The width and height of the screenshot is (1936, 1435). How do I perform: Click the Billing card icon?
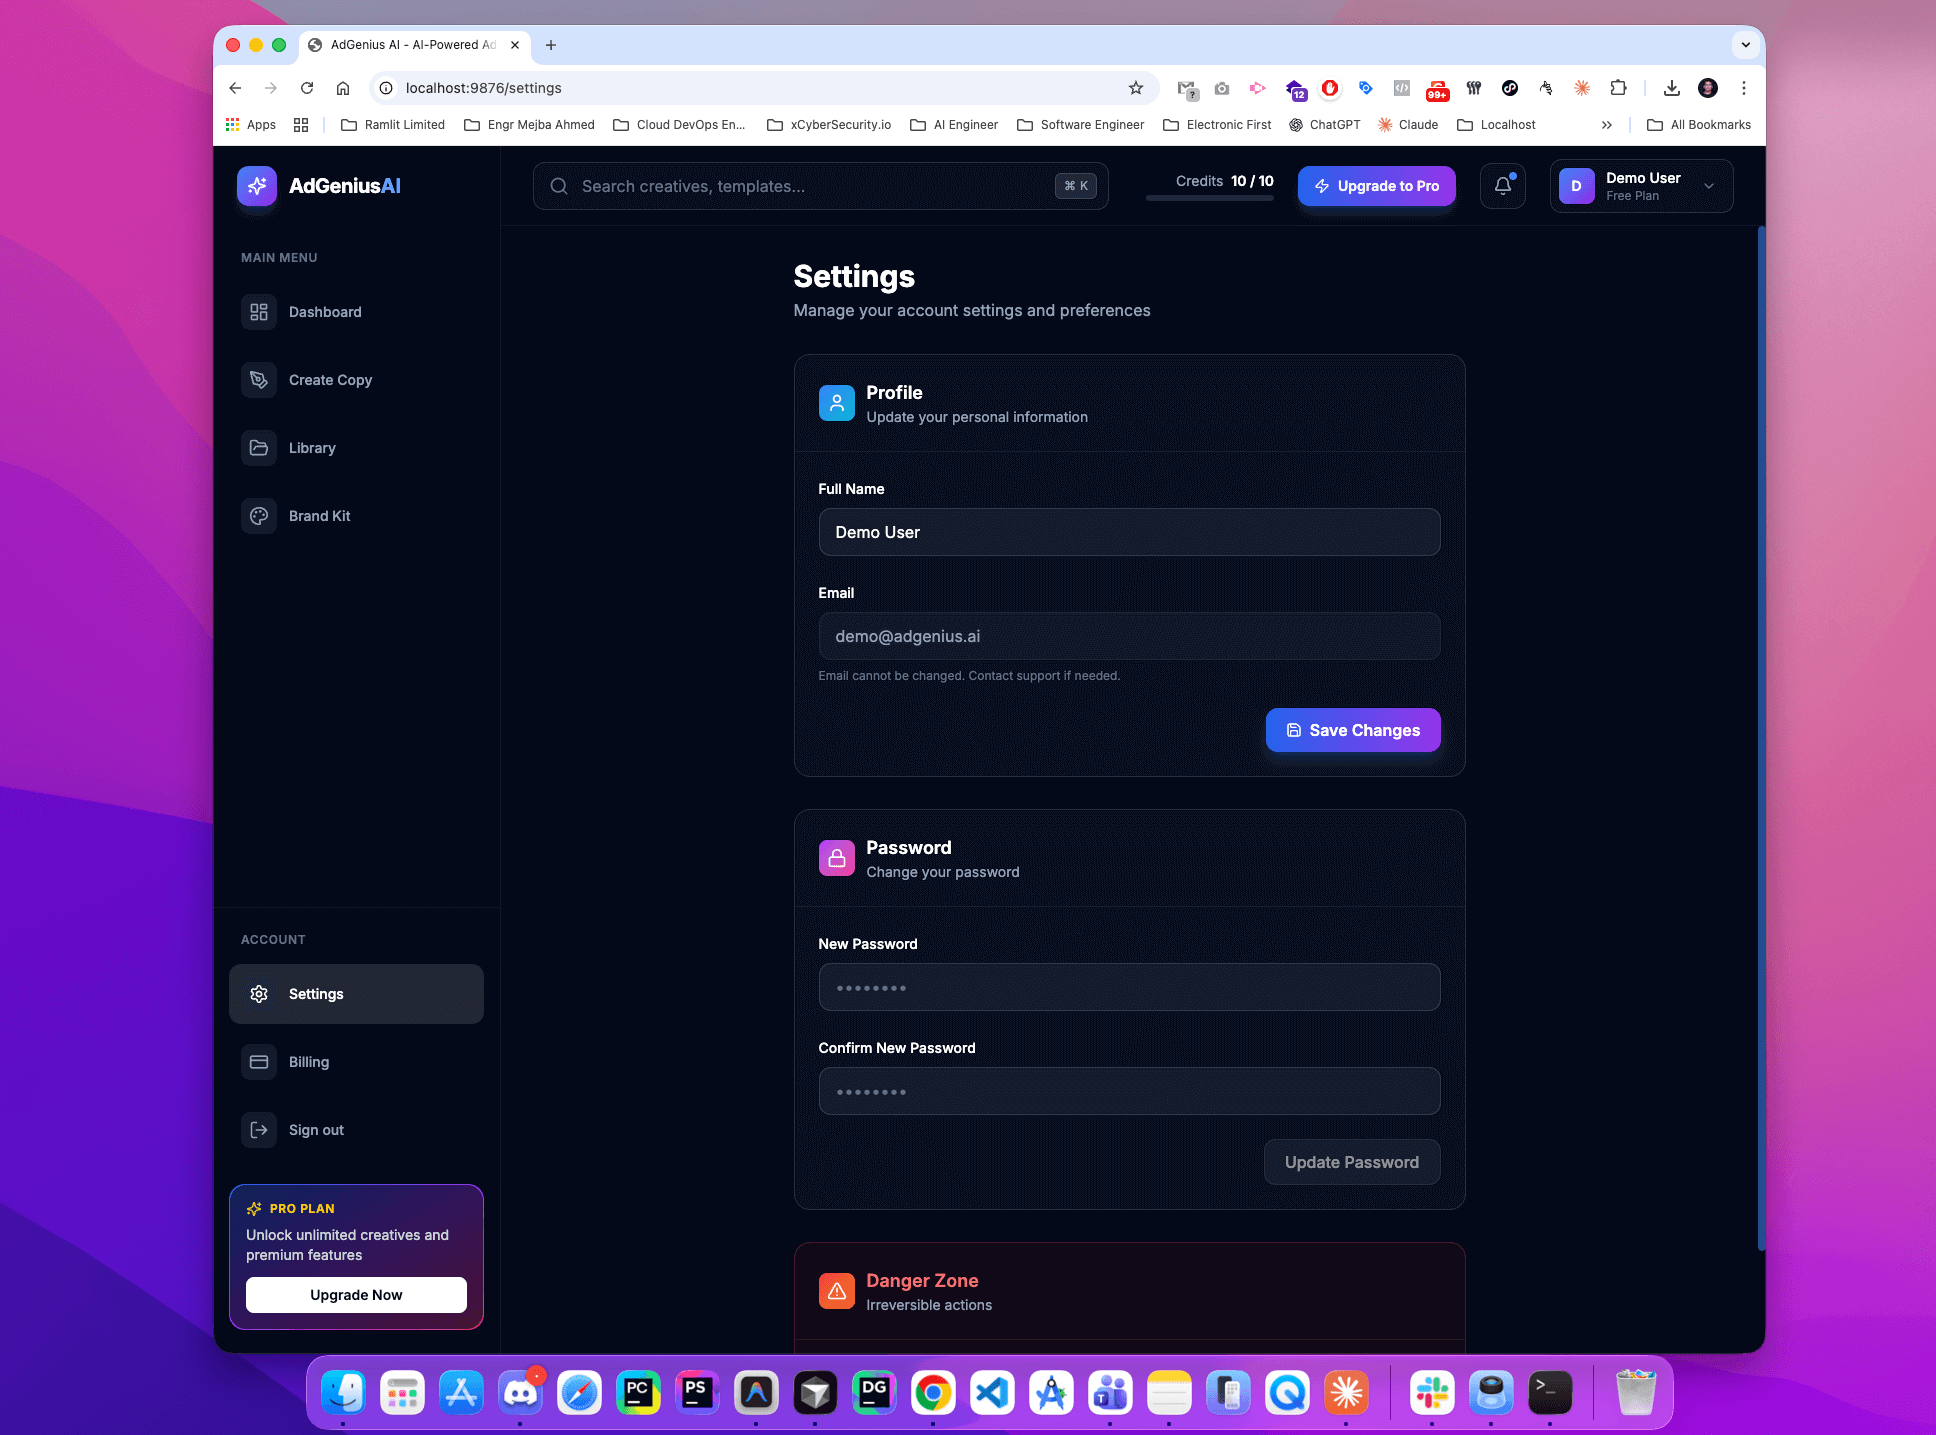(258, 1061)
